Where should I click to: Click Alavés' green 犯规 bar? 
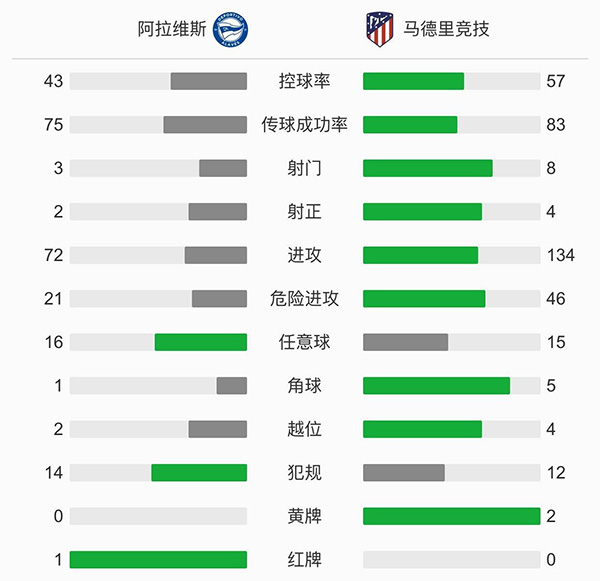click(199, 473)
